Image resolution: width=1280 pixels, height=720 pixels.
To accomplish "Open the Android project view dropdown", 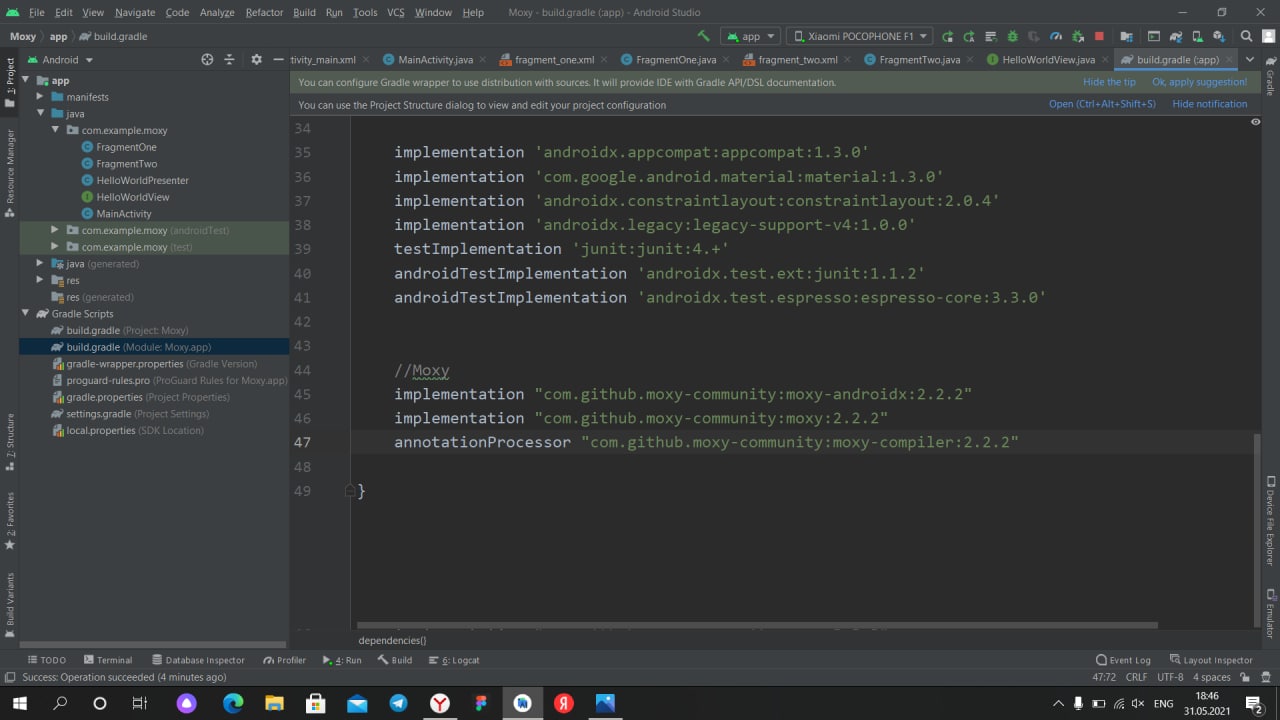I will (x=60, y=60).
